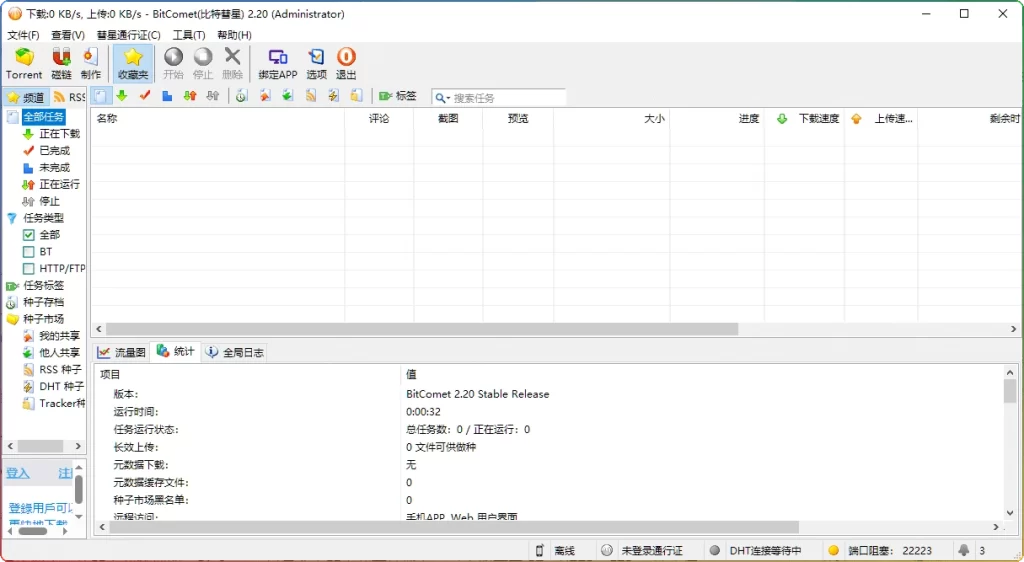Click the 标签 tags toolbar button
Viewport: 1024px width, 562px height.
(398, 97)
